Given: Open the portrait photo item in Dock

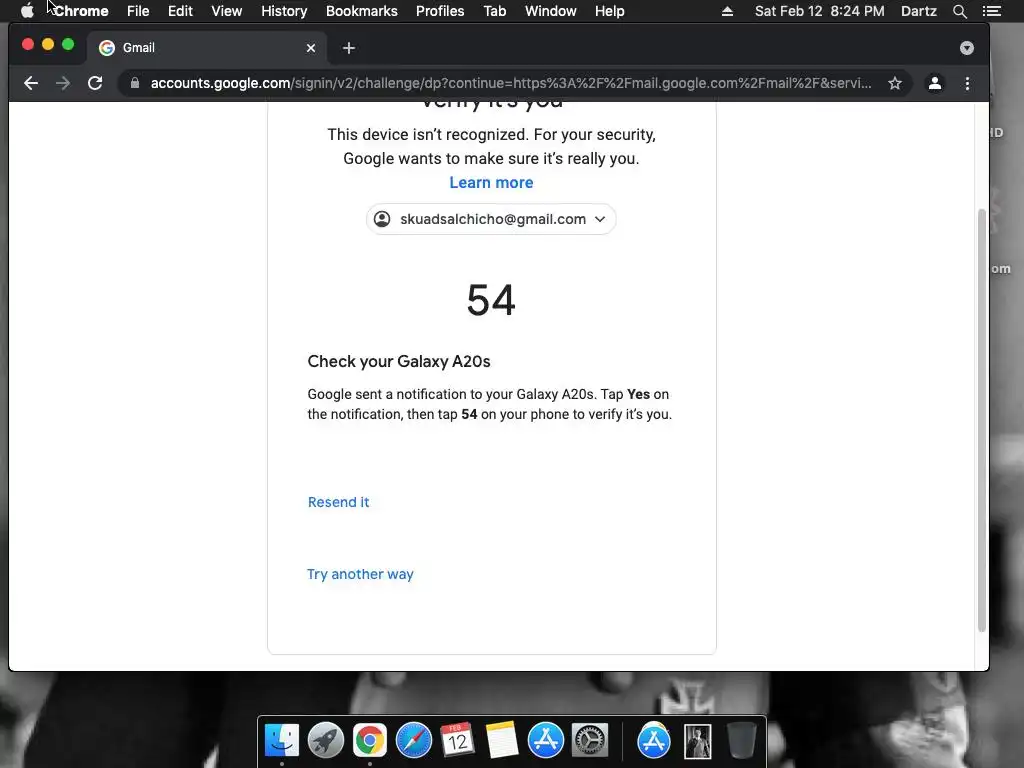Looking at the screenshot, I should pos(697,742).
